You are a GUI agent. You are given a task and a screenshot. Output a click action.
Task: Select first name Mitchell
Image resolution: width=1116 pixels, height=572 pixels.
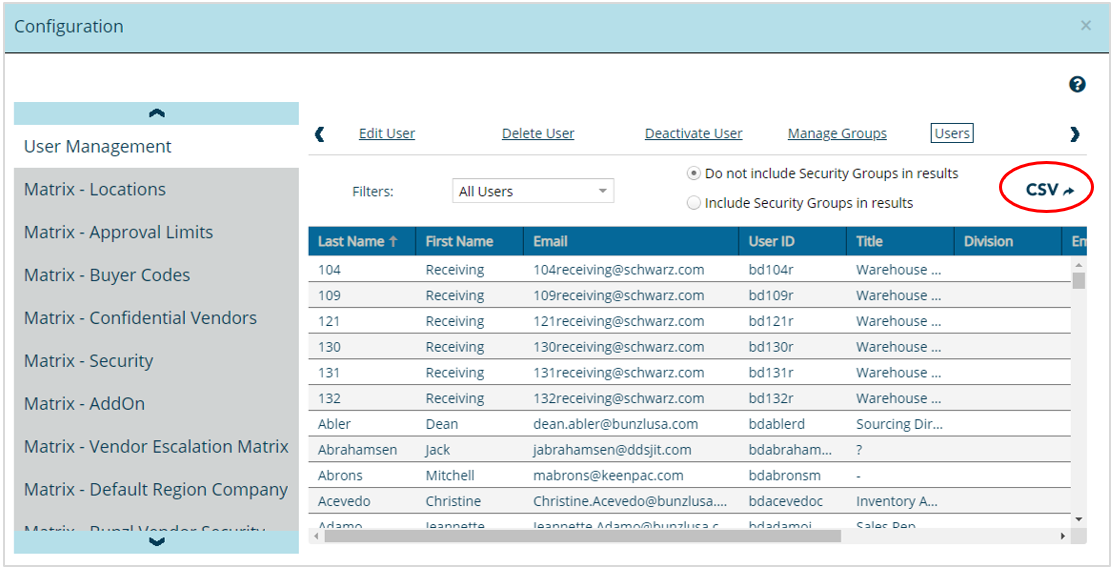[x=450, y=476]
